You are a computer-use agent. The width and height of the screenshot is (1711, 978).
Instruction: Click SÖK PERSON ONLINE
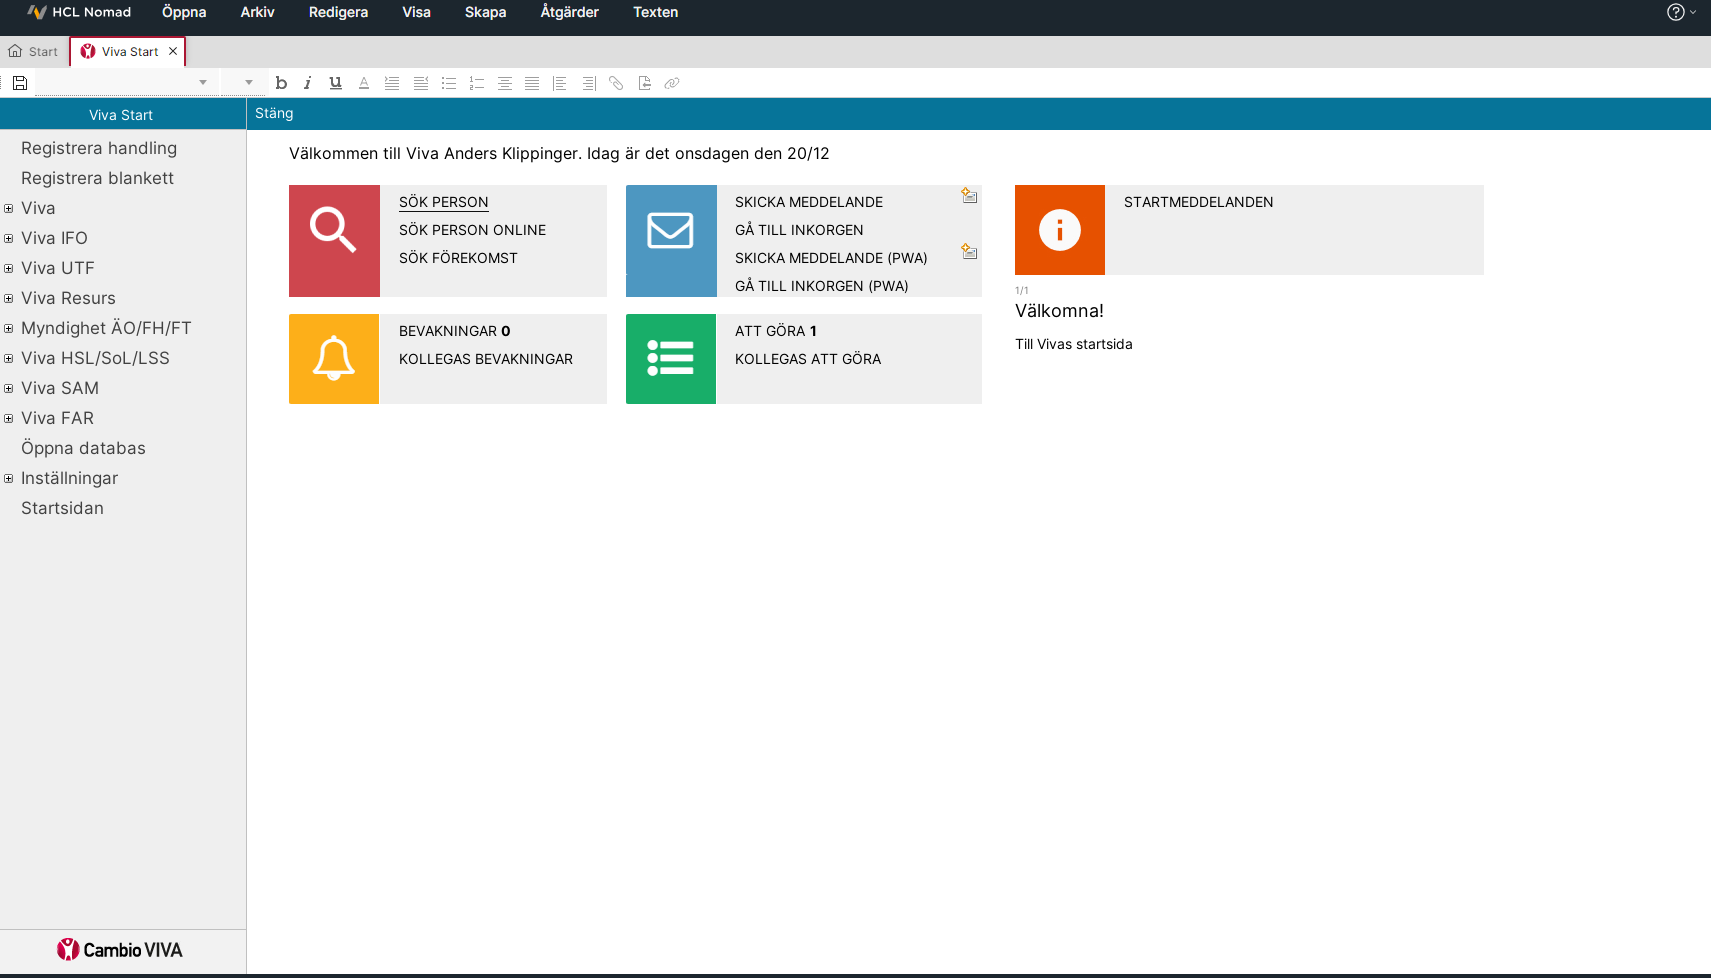click(472, 230)
